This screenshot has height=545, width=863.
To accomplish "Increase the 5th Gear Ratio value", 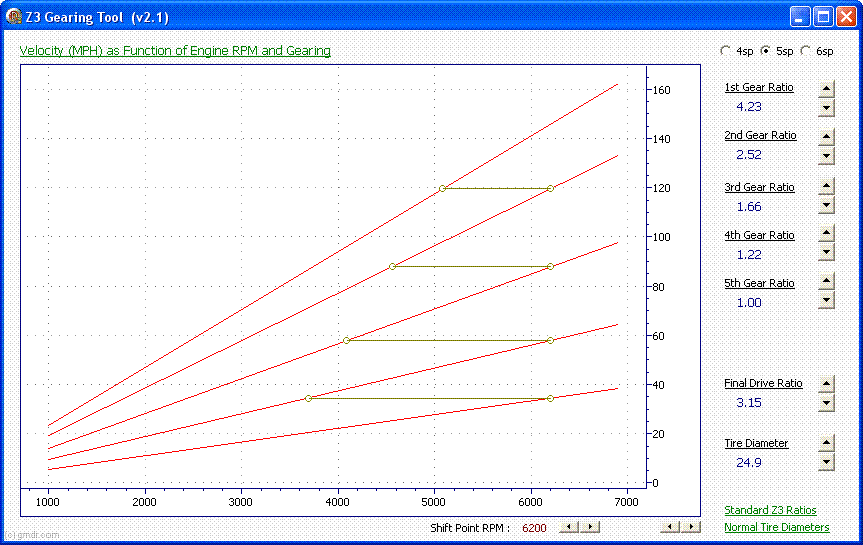I will pyautogui.click(x=826, y=282).
